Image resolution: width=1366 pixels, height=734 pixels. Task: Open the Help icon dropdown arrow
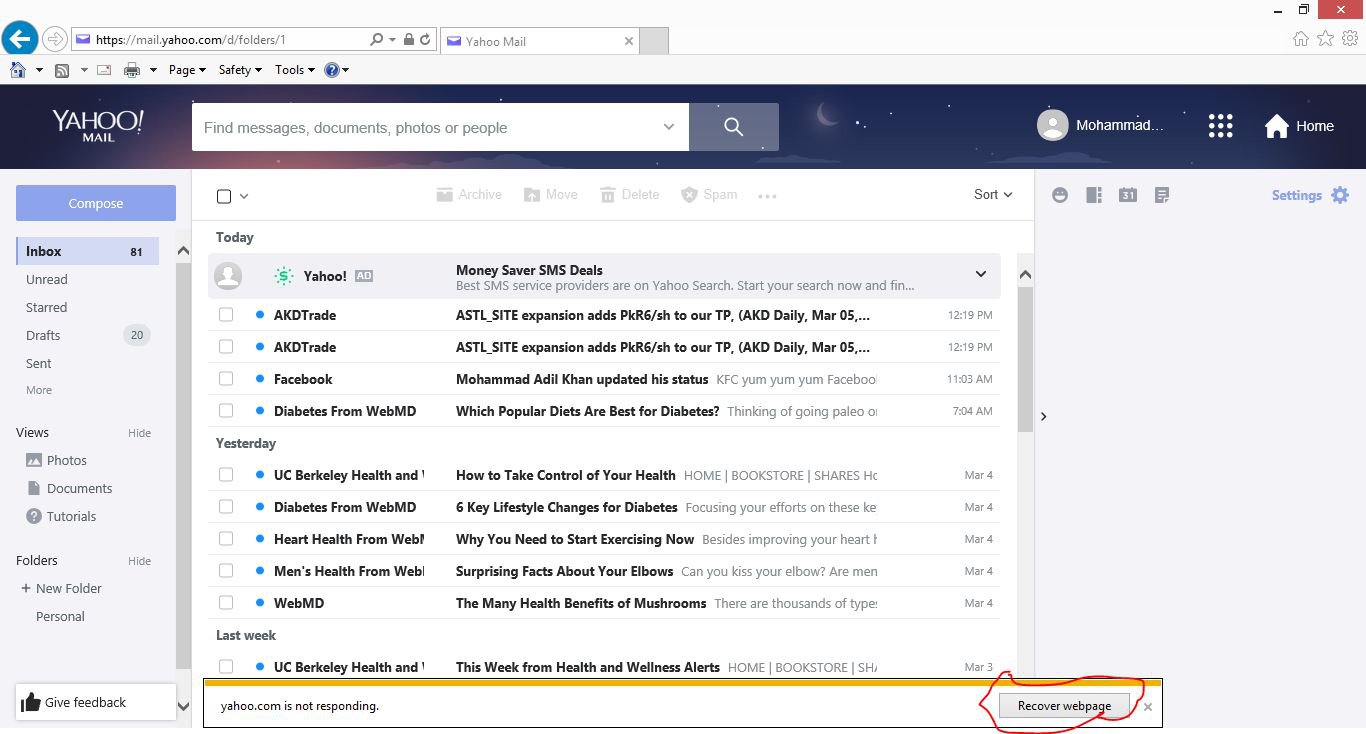tap(346, 70)
